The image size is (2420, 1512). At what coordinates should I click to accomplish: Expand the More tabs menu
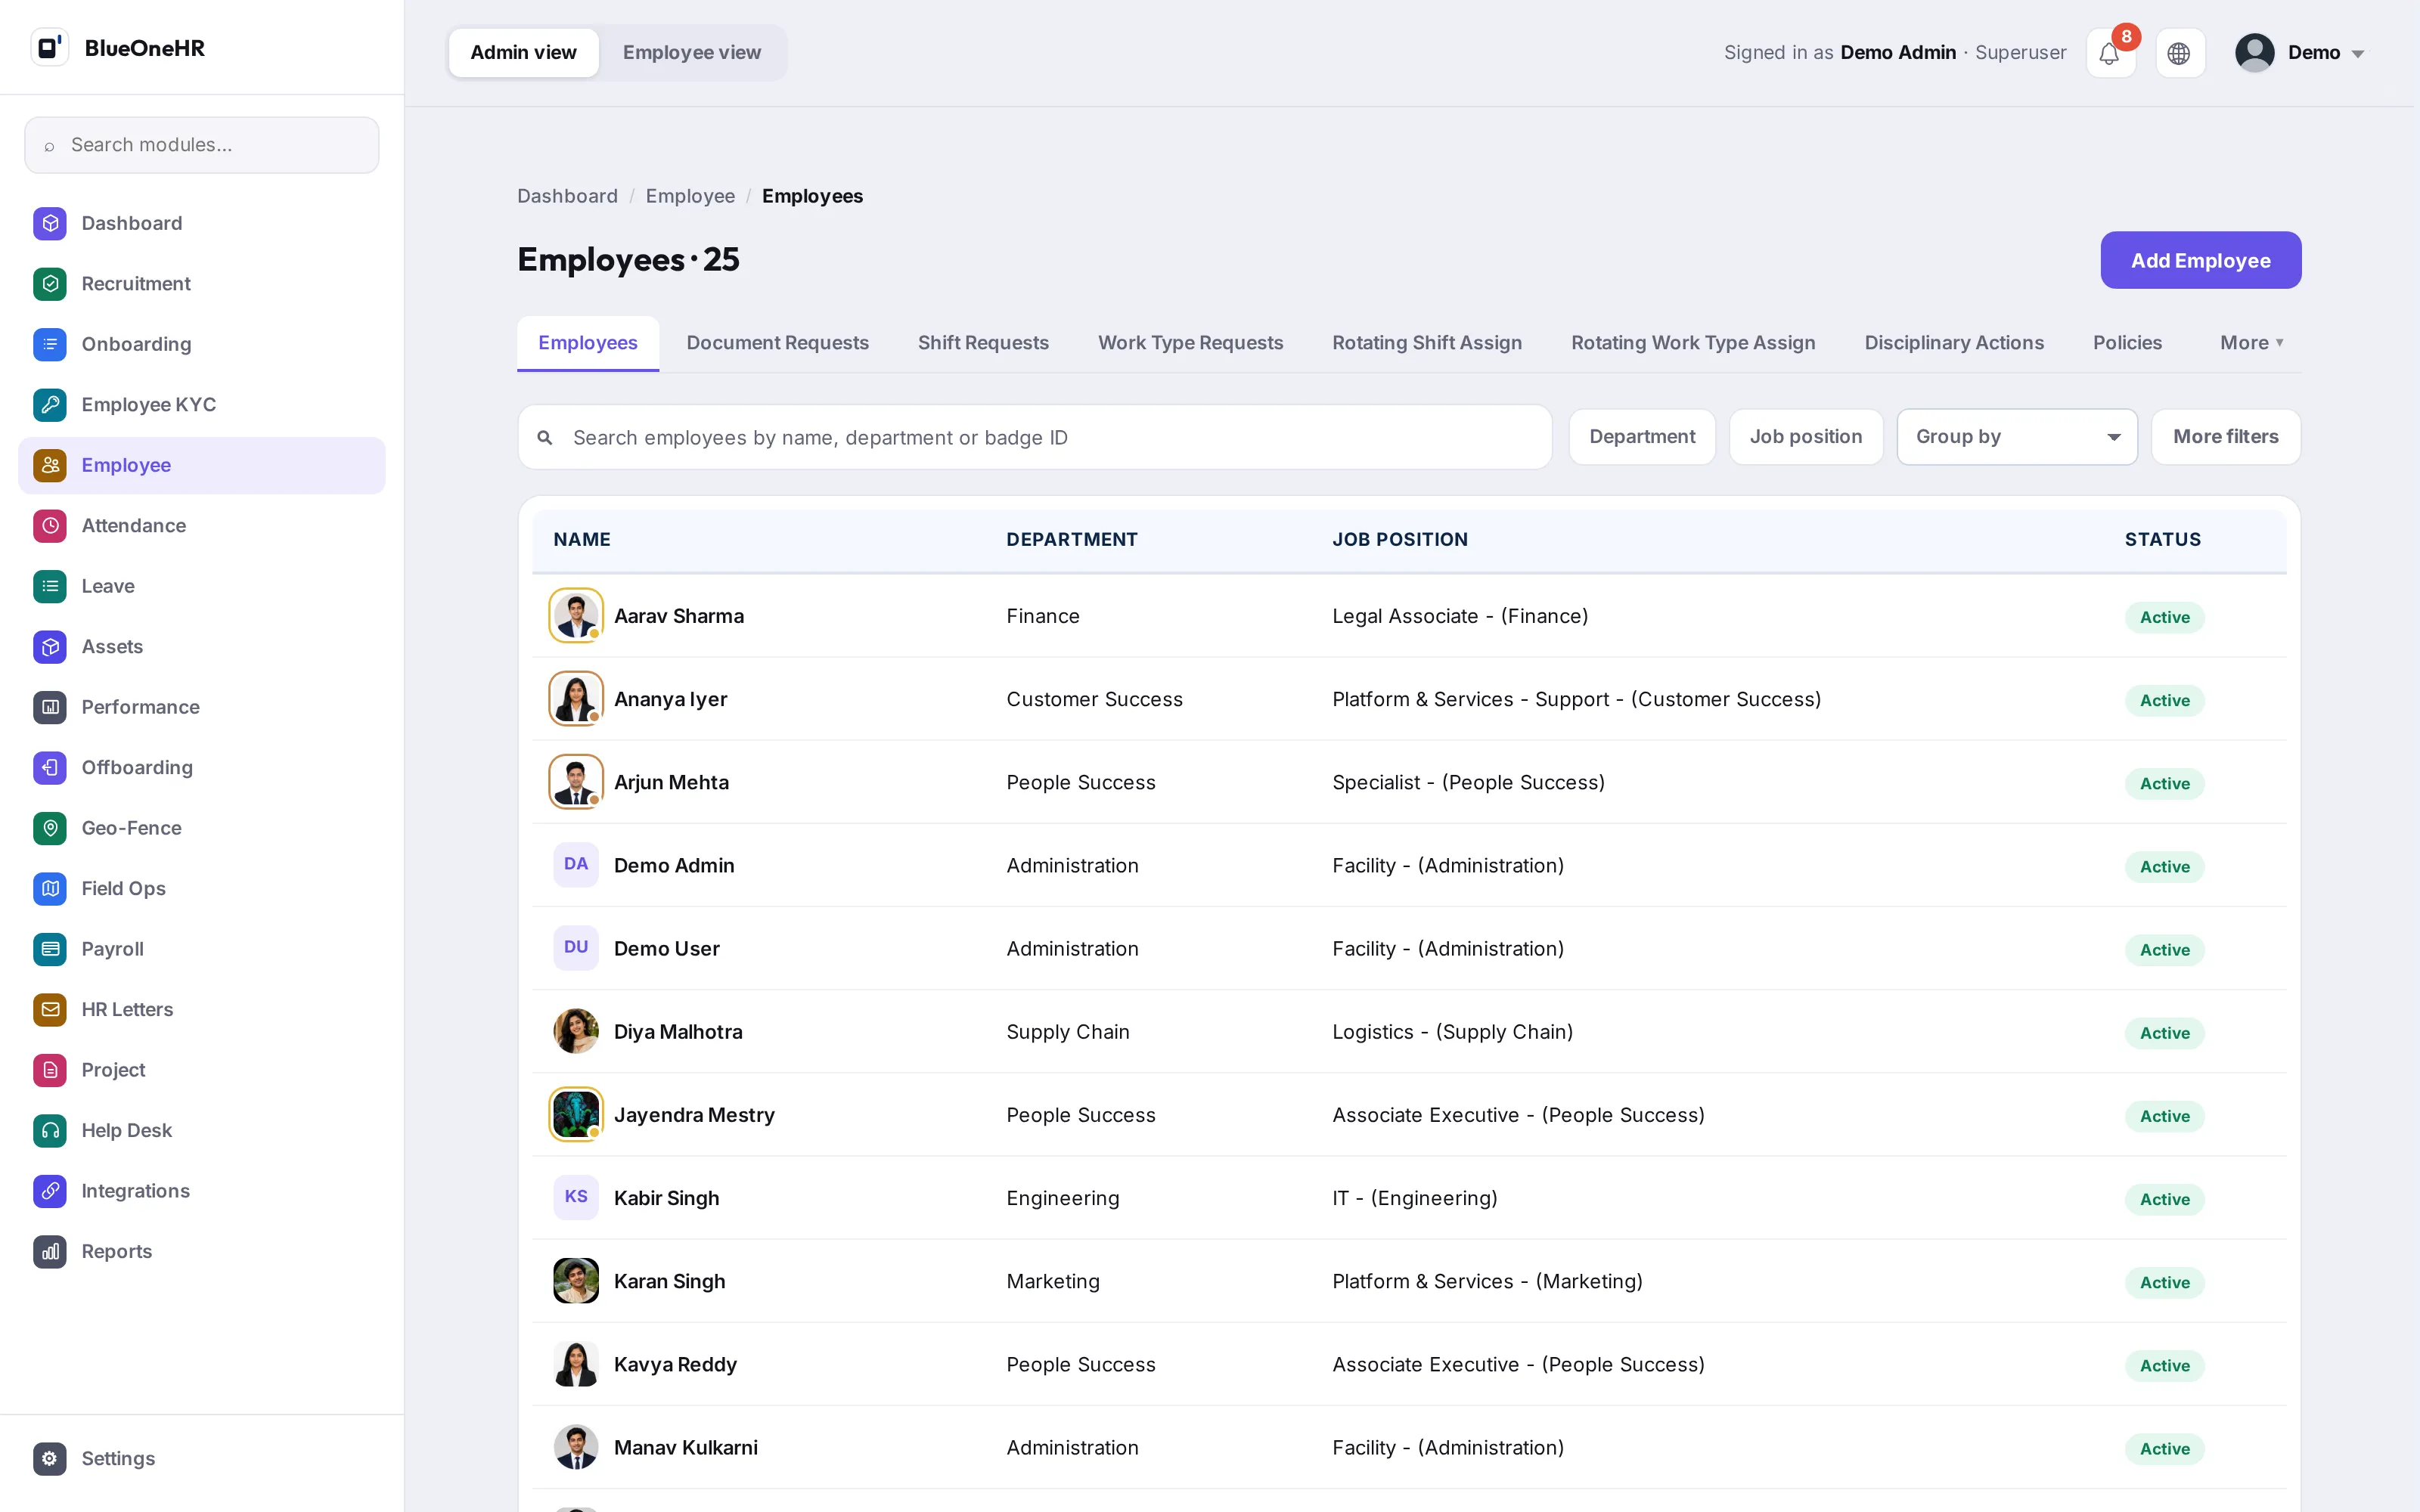(x=2251, y=343)
